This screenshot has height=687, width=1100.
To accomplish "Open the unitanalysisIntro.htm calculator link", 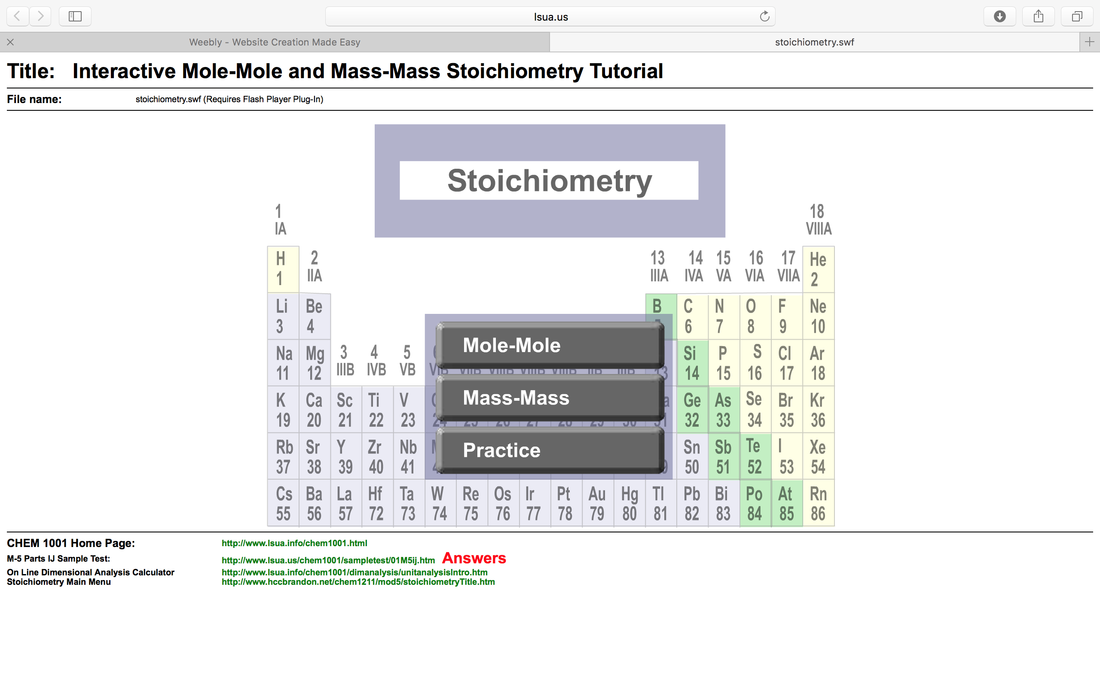I will click(x=354, y=573).
